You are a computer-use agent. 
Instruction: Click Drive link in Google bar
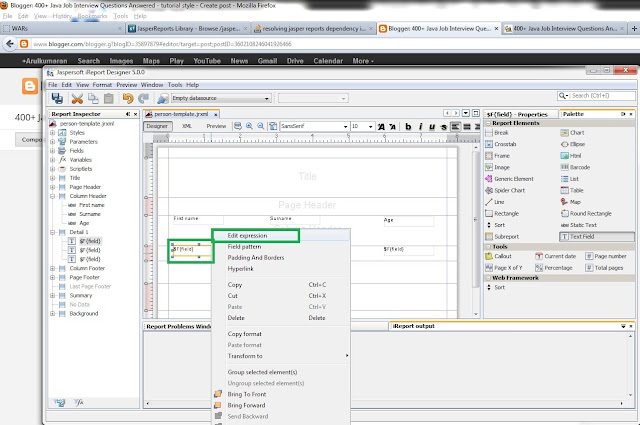coord(295,61)
